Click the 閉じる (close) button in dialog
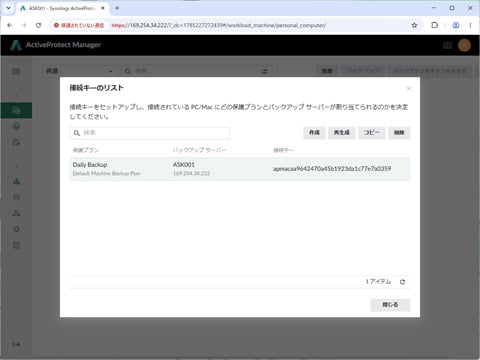 [x=390, y=305]
